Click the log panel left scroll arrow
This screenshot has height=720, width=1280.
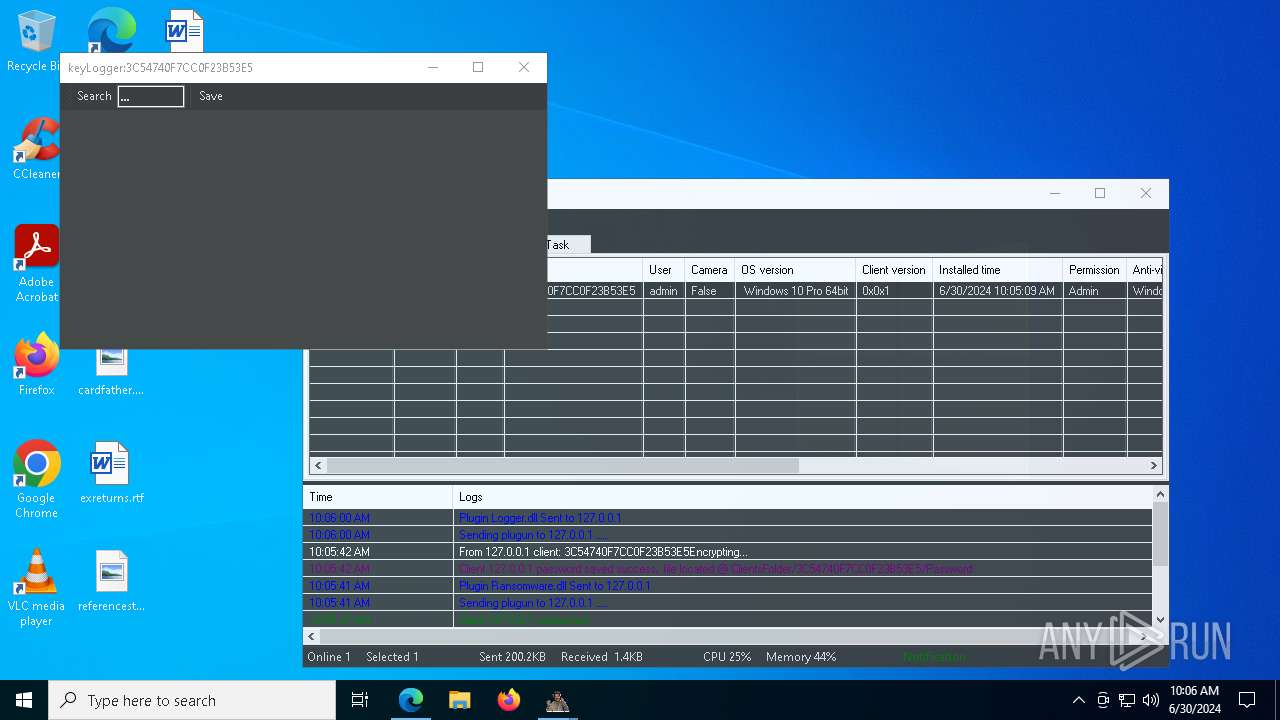[312, 636]
